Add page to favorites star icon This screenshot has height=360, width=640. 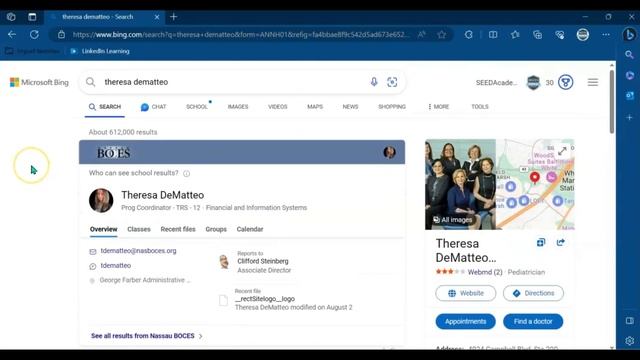[442, 35]
